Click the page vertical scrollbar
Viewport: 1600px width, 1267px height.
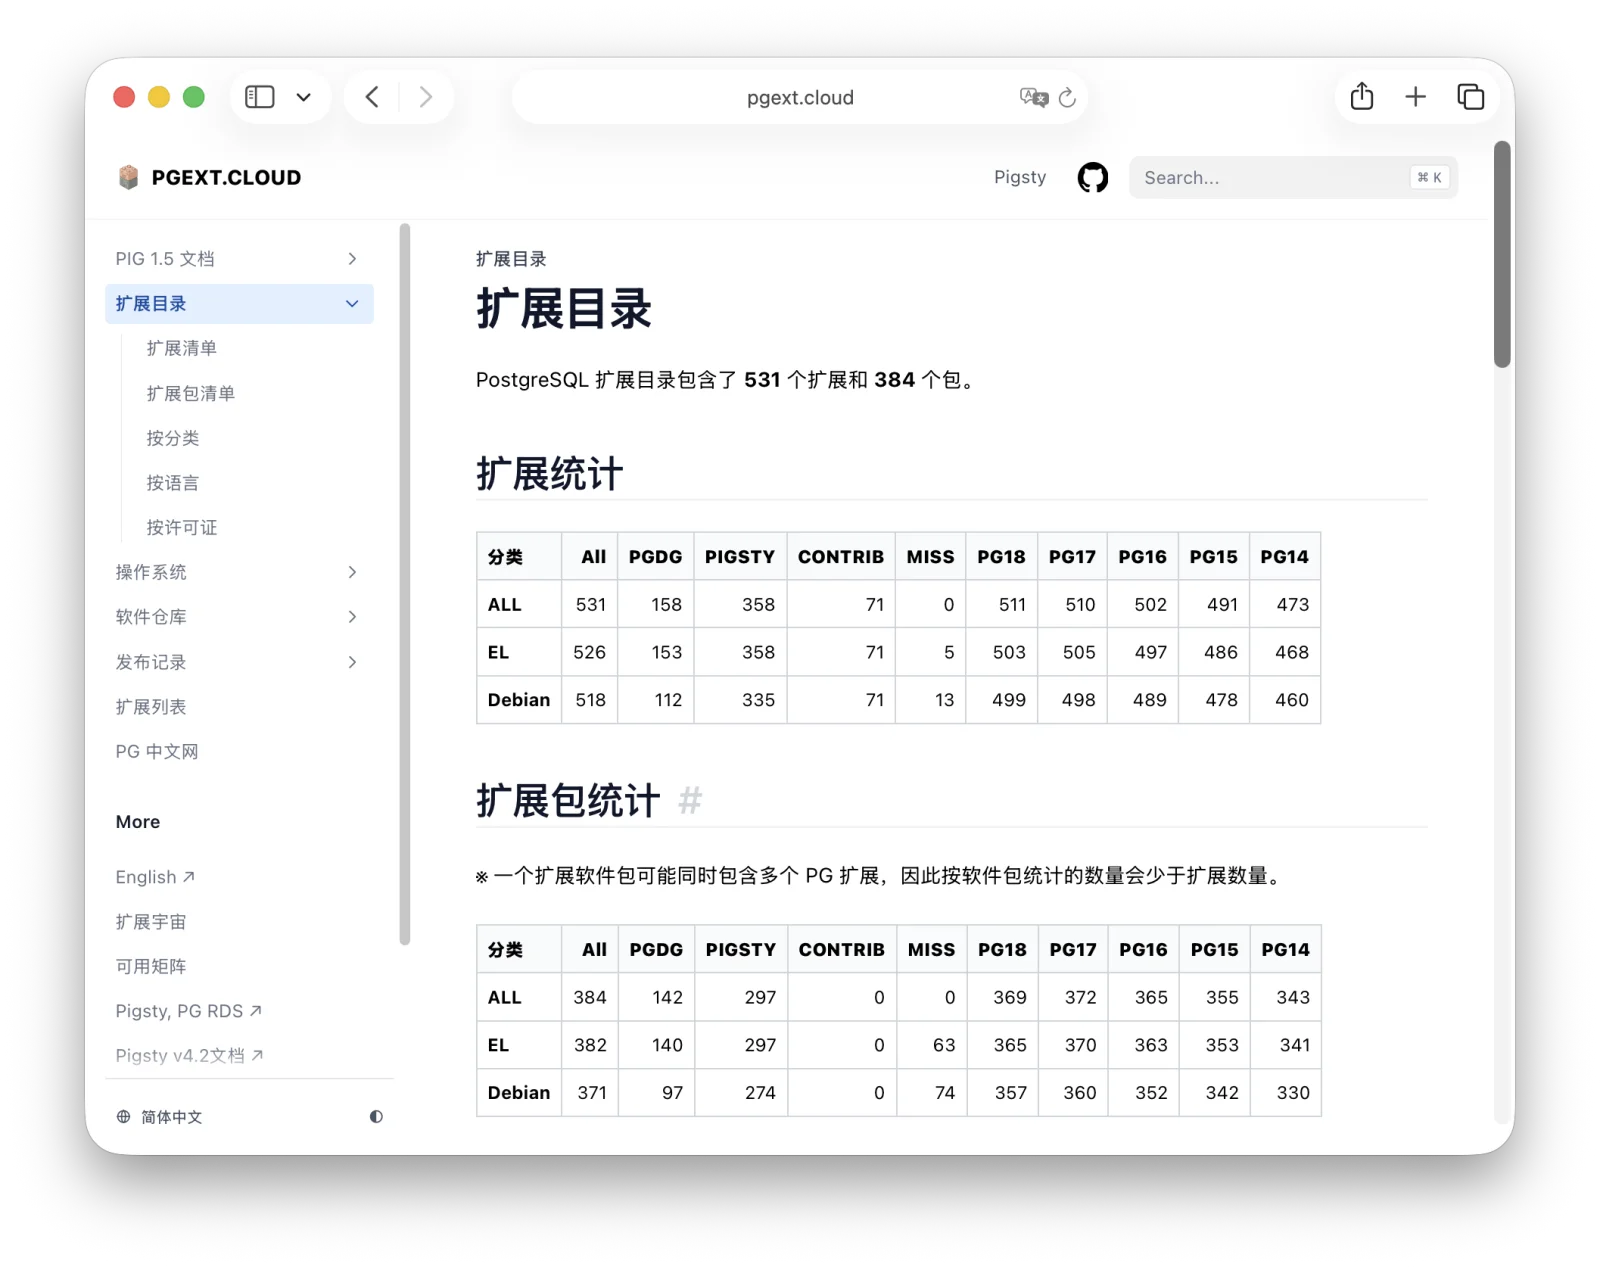point(1502,255)
